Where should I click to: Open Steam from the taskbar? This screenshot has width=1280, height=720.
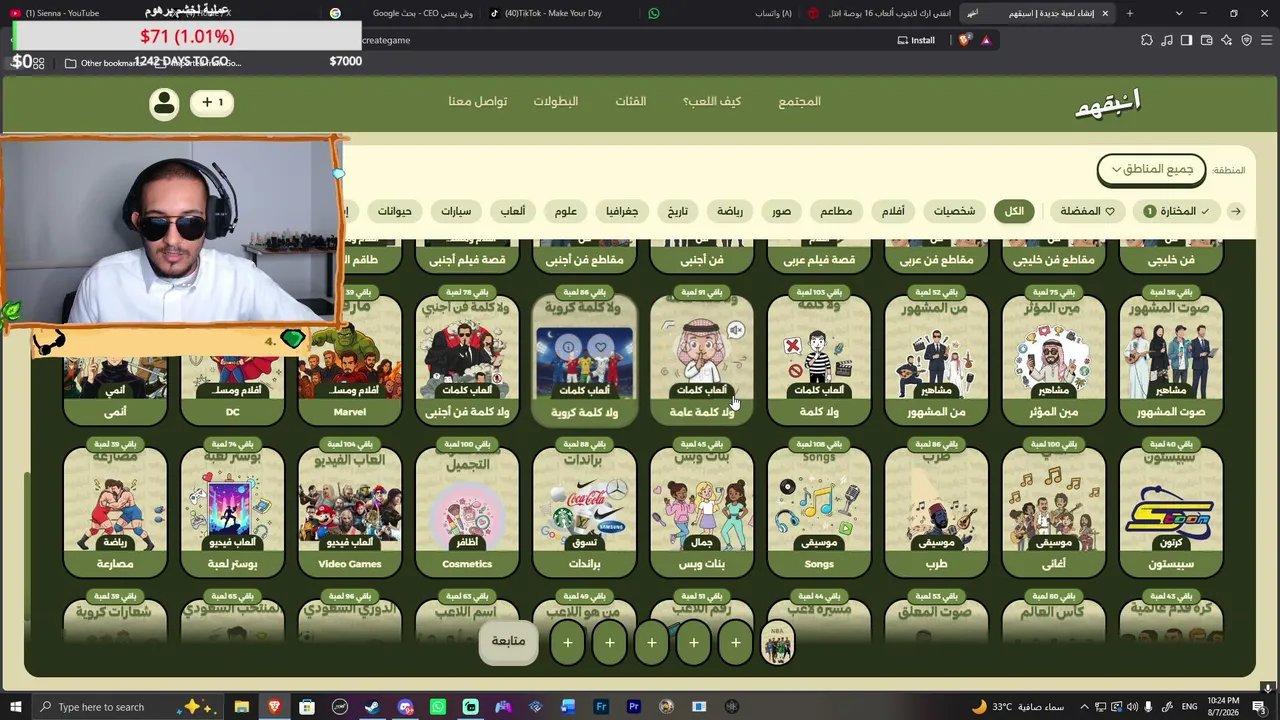point(372,707)
